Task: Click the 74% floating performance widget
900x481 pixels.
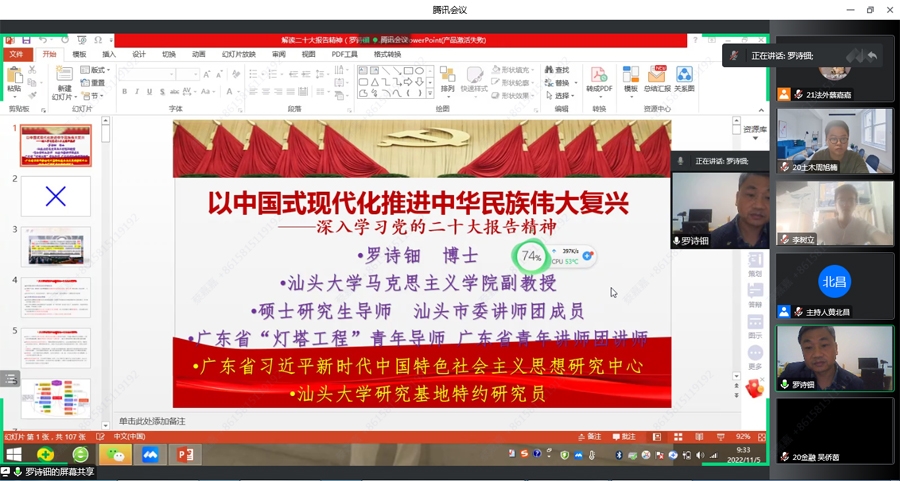Action: tap(531, 257)
